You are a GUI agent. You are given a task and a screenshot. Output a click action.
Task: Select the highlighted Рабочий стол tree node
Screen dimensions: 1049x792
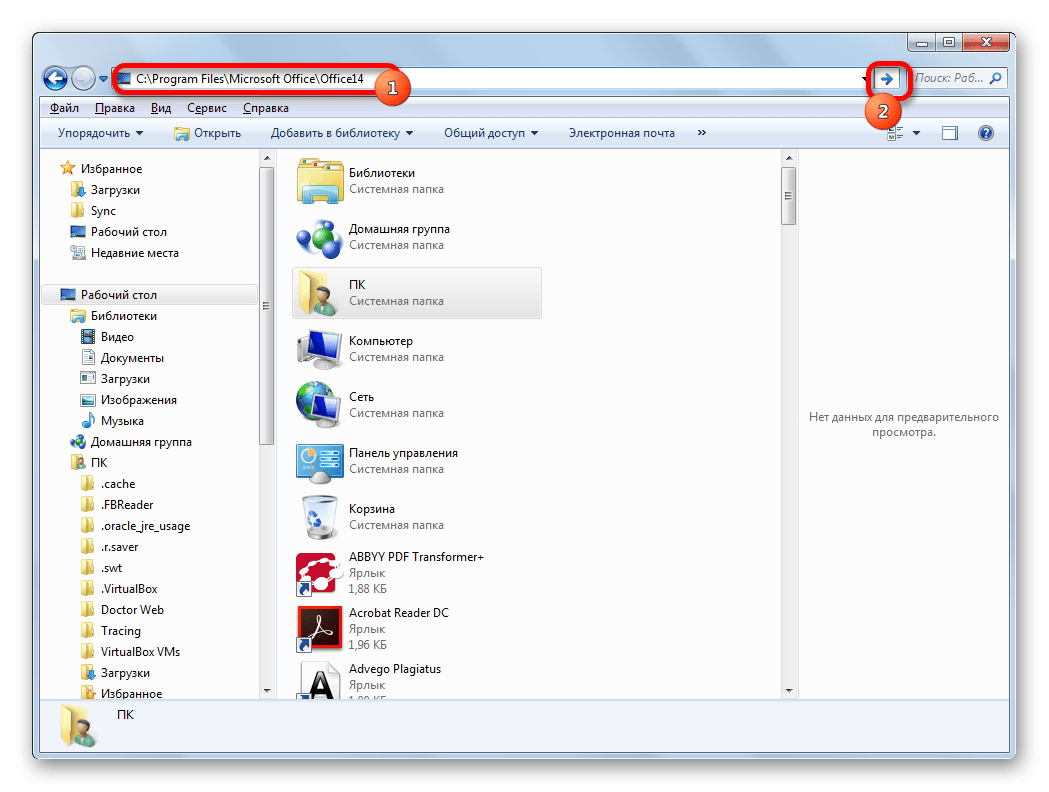coord(149,295)
